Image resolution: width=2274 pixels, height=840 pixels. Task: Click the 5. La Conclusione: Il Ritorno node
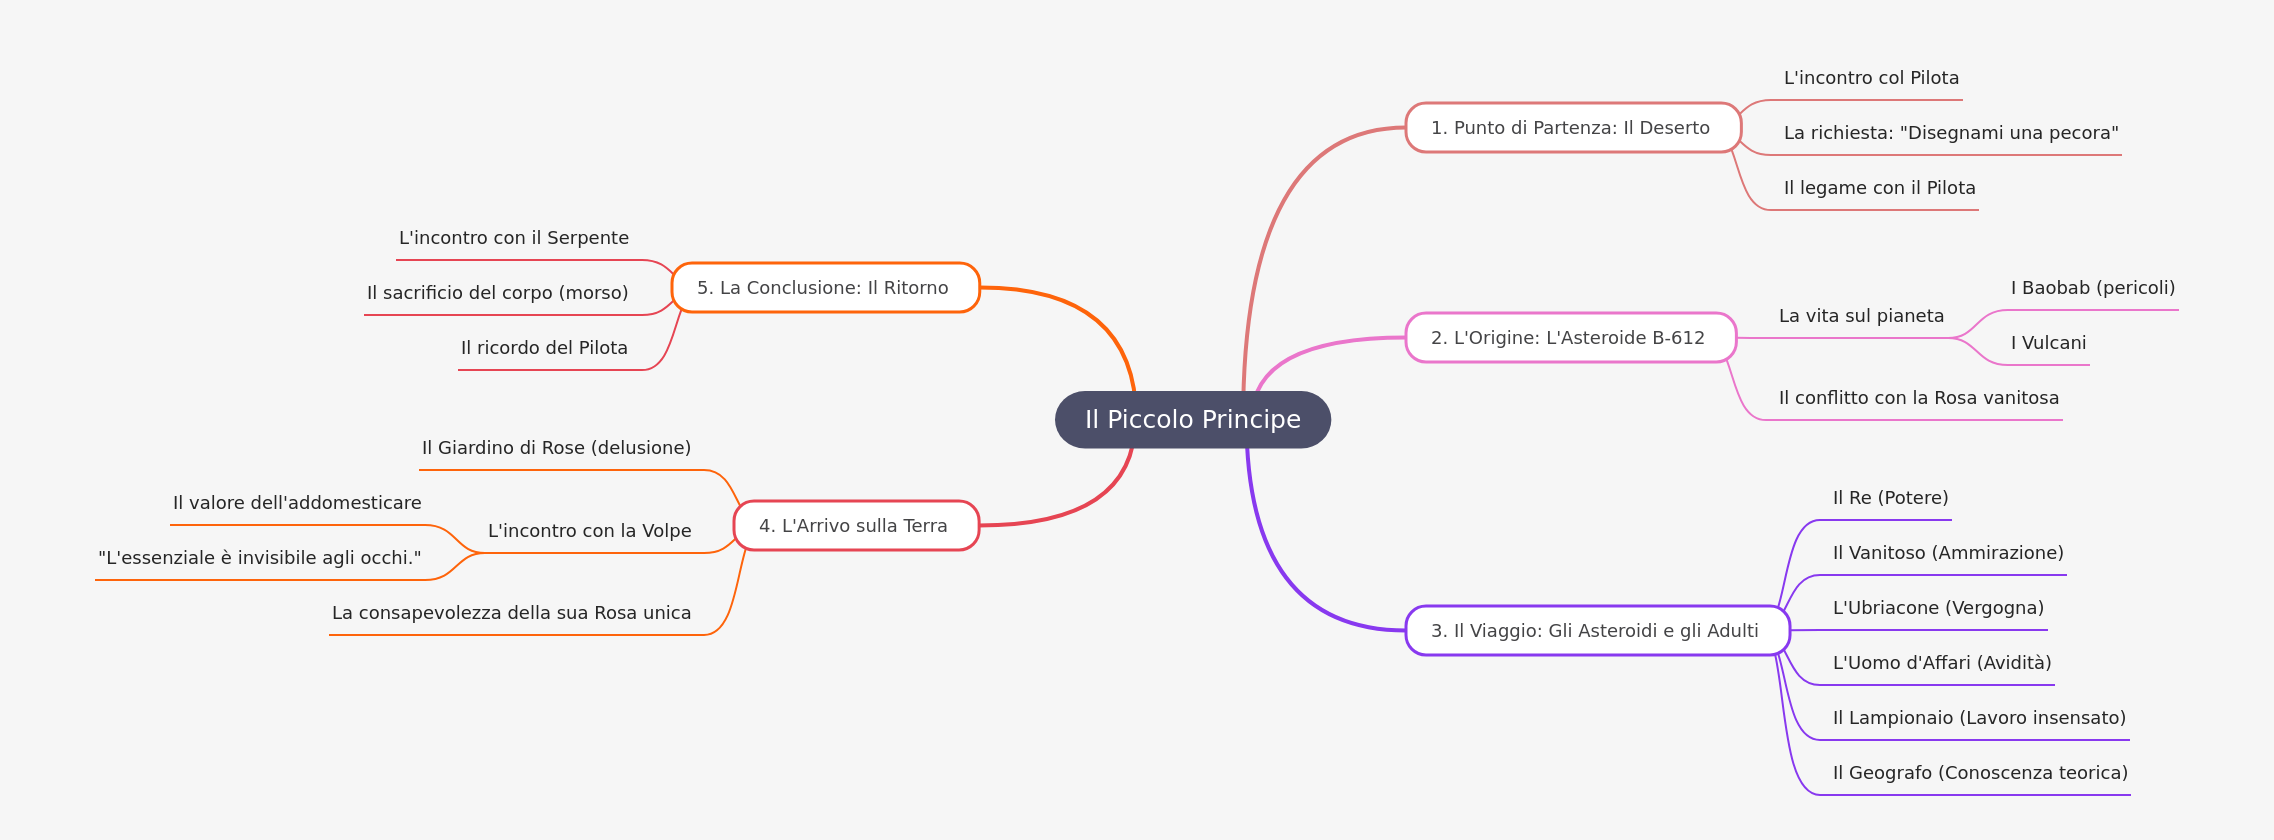tap(825, 288)
